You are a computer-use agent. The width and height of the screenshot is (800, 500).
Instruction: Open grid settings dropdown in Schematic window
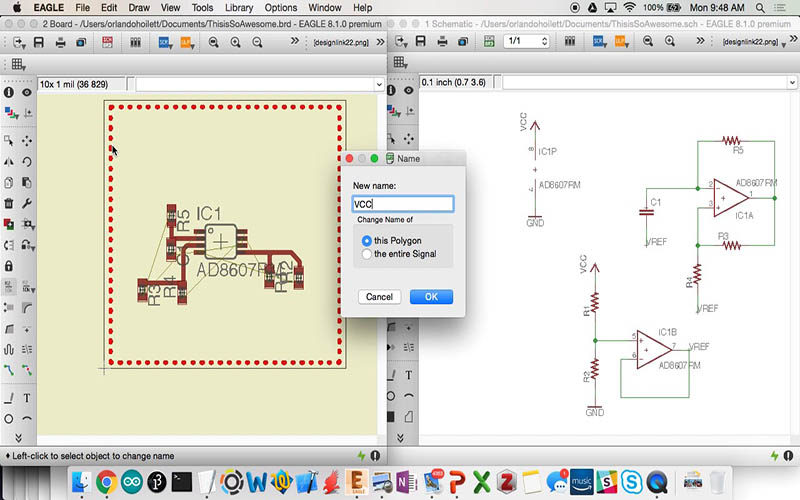click(400, 62)
